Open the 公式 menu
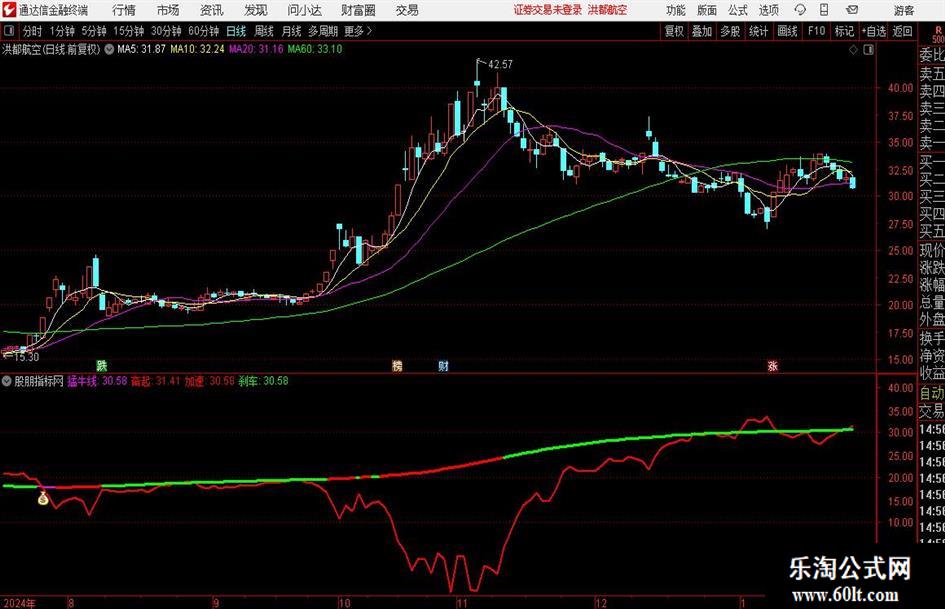This screenshot has width=945, height=609. pos(738,10)
